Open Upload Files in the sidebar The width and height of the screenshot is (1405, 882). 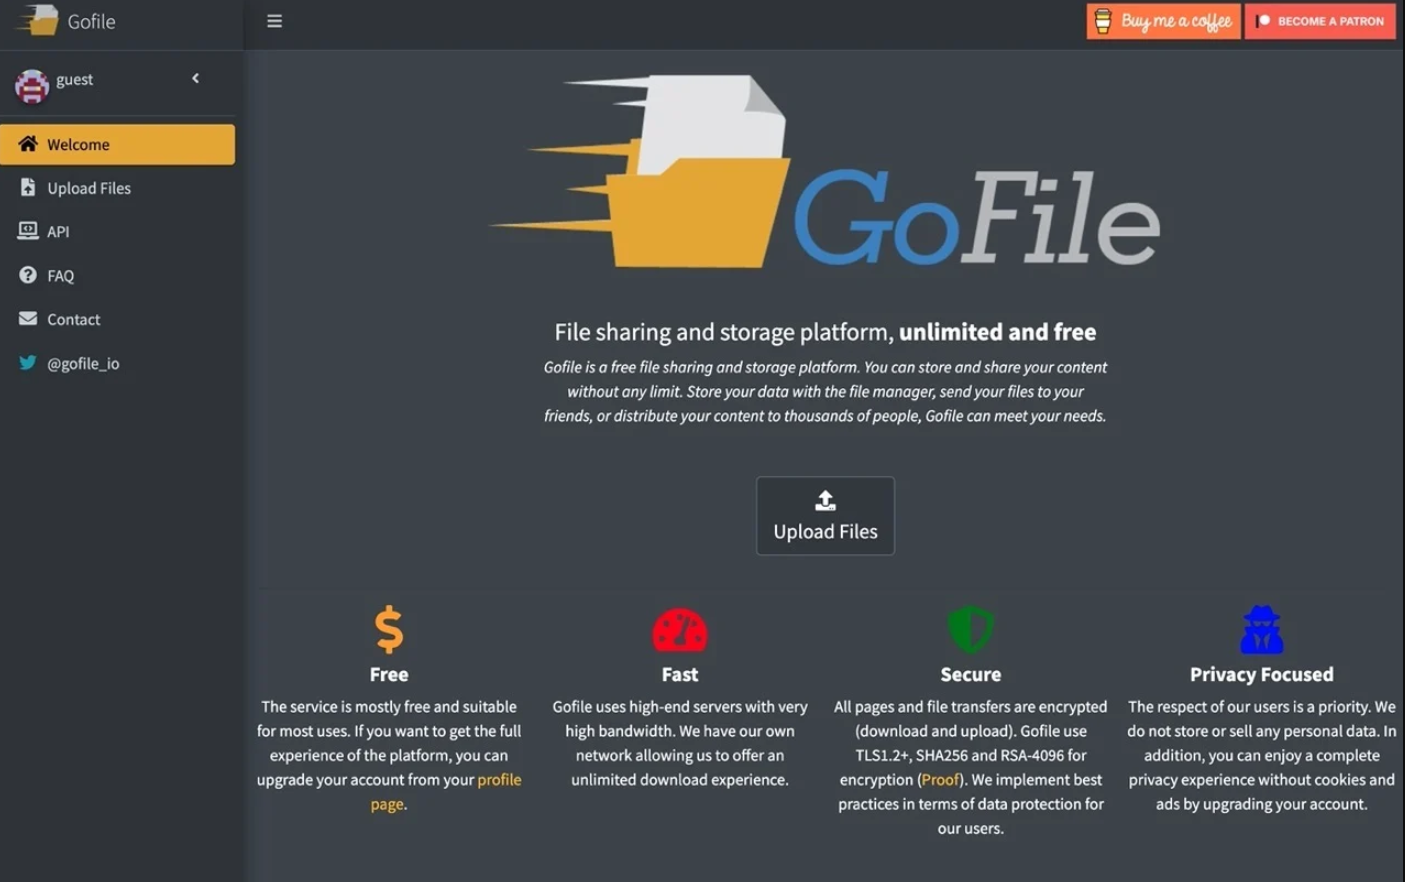point(117,188)
